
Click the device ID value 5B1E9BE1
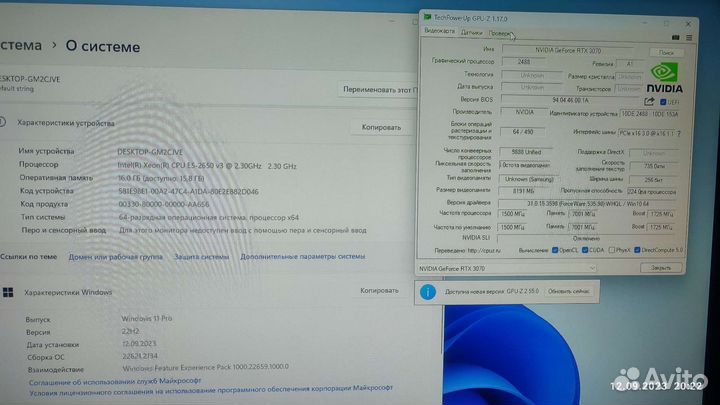pyautogui.click(x=188, y=191)
